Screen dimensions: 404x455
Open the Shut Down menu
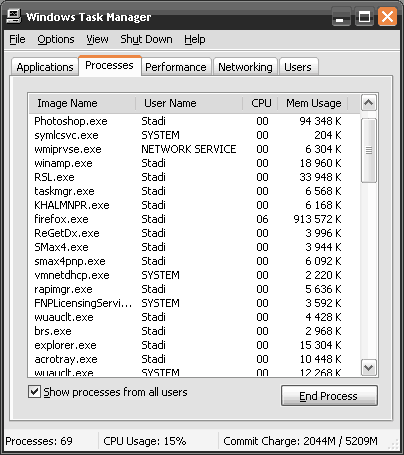point(146,39)
